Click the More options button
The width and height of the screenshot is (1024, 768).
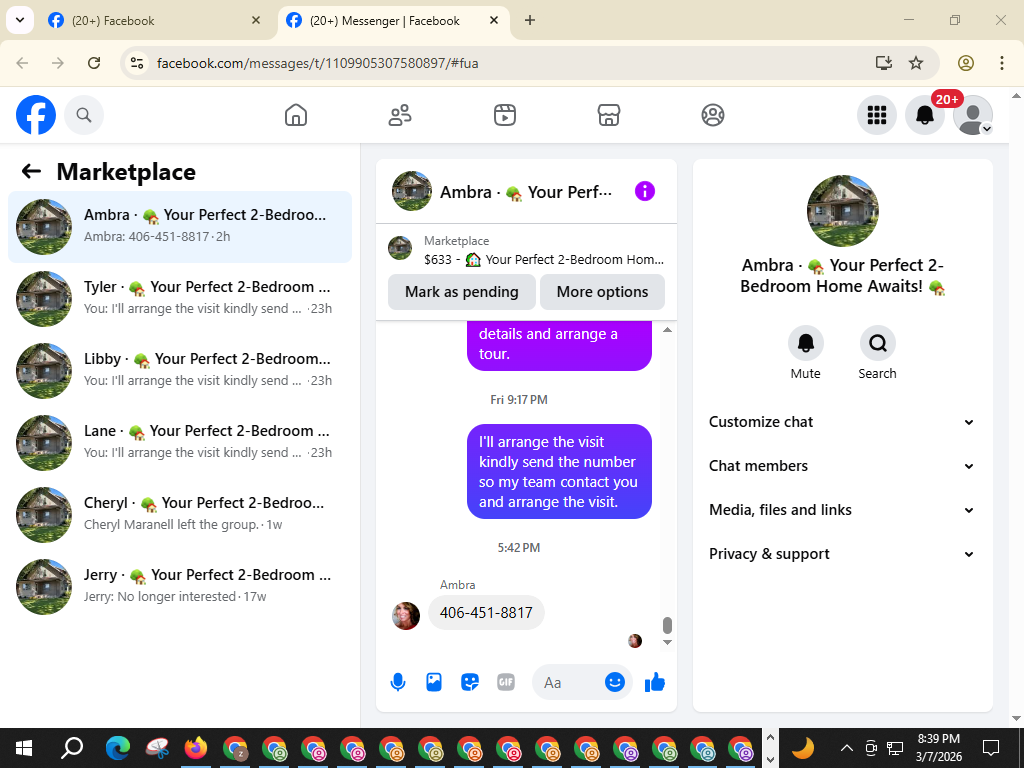[x=602, y=292]
